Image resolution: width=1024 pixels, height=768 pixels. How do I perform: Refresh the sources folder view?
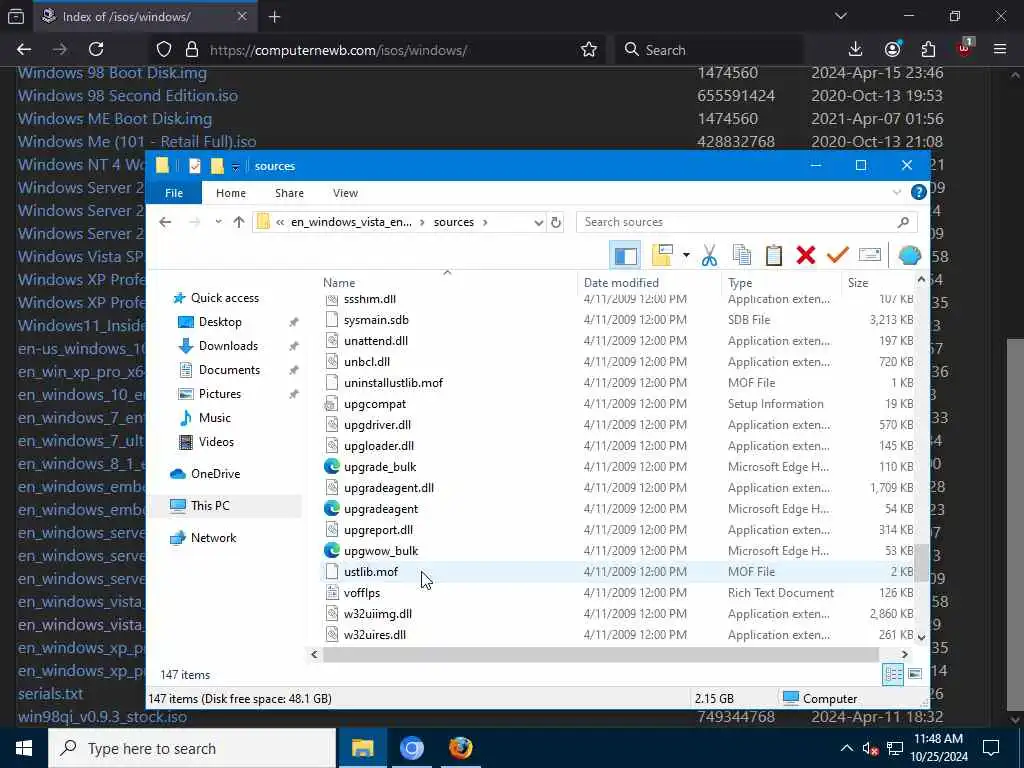[x=556, y=223]
